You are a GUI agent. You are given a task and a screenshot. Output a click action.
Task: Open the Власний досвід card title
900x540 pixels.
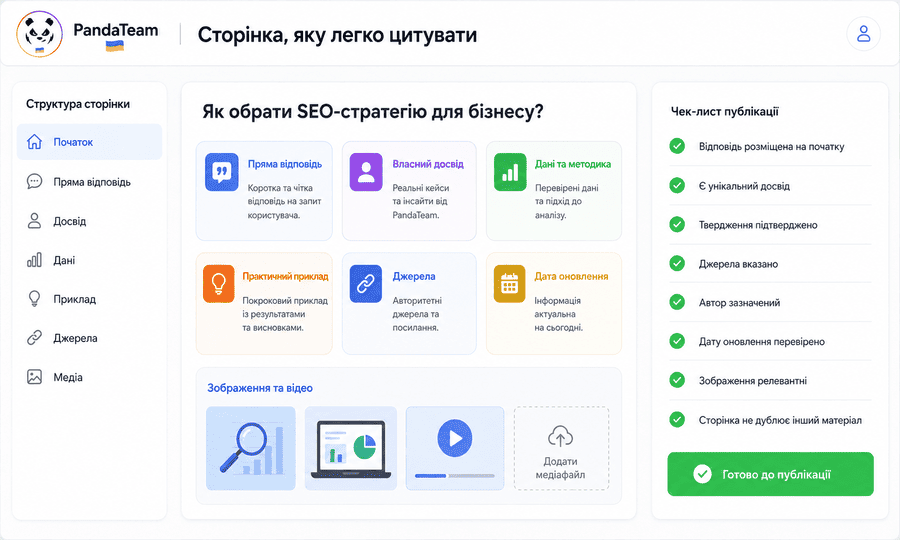pyautogui.click(x=428, y=164)
